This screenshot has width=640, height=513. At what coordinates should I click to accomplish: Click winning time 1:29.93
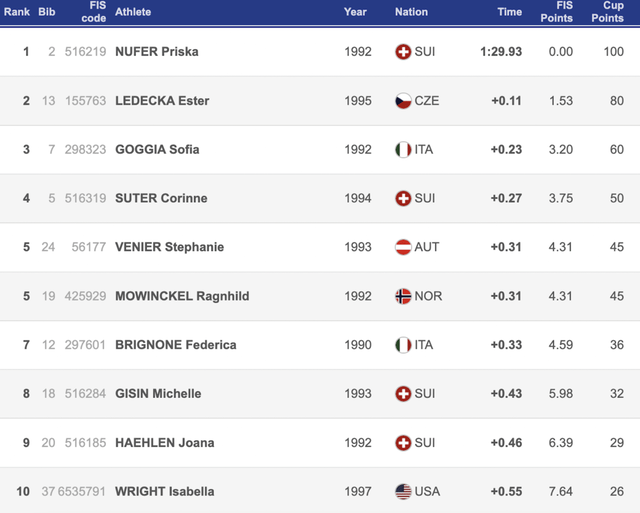point(501,52)
